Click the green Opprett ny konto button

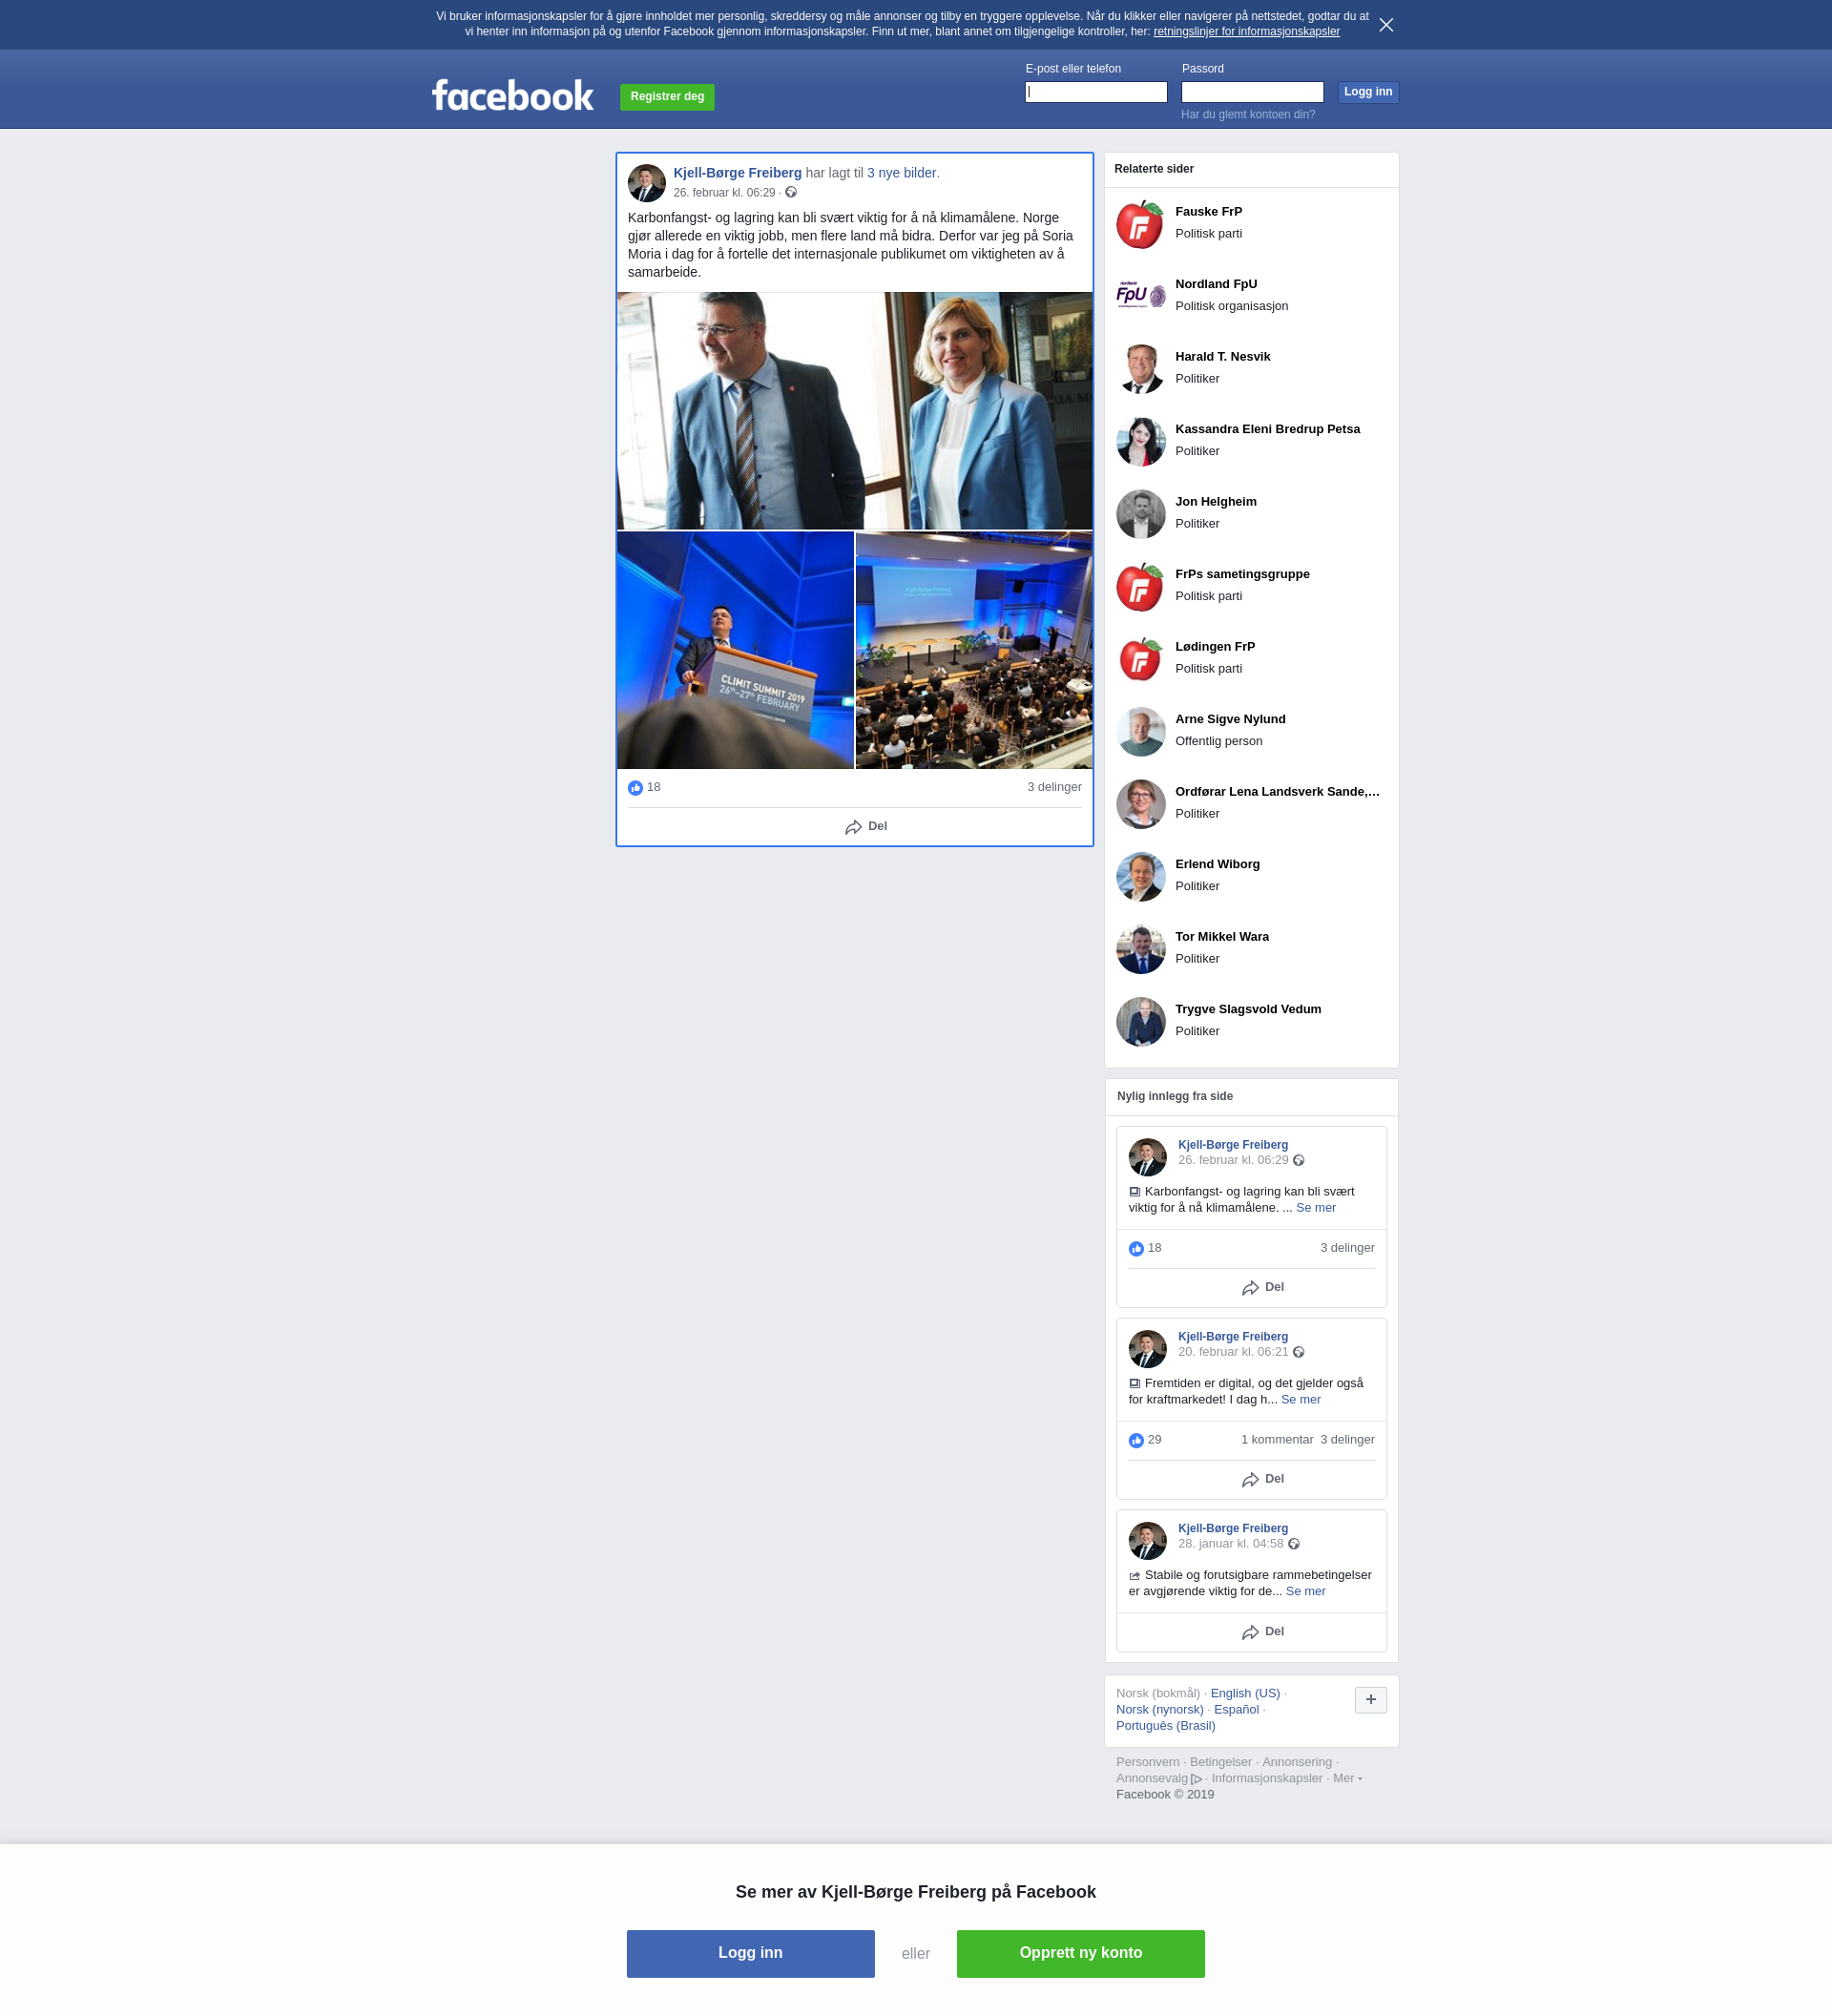[1080, 1954]
